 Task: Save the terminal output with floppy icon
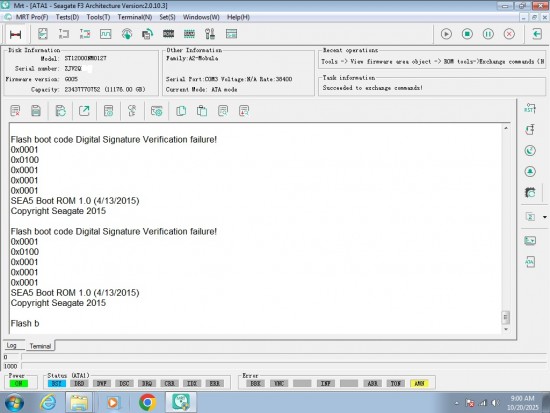pos(36,111)
